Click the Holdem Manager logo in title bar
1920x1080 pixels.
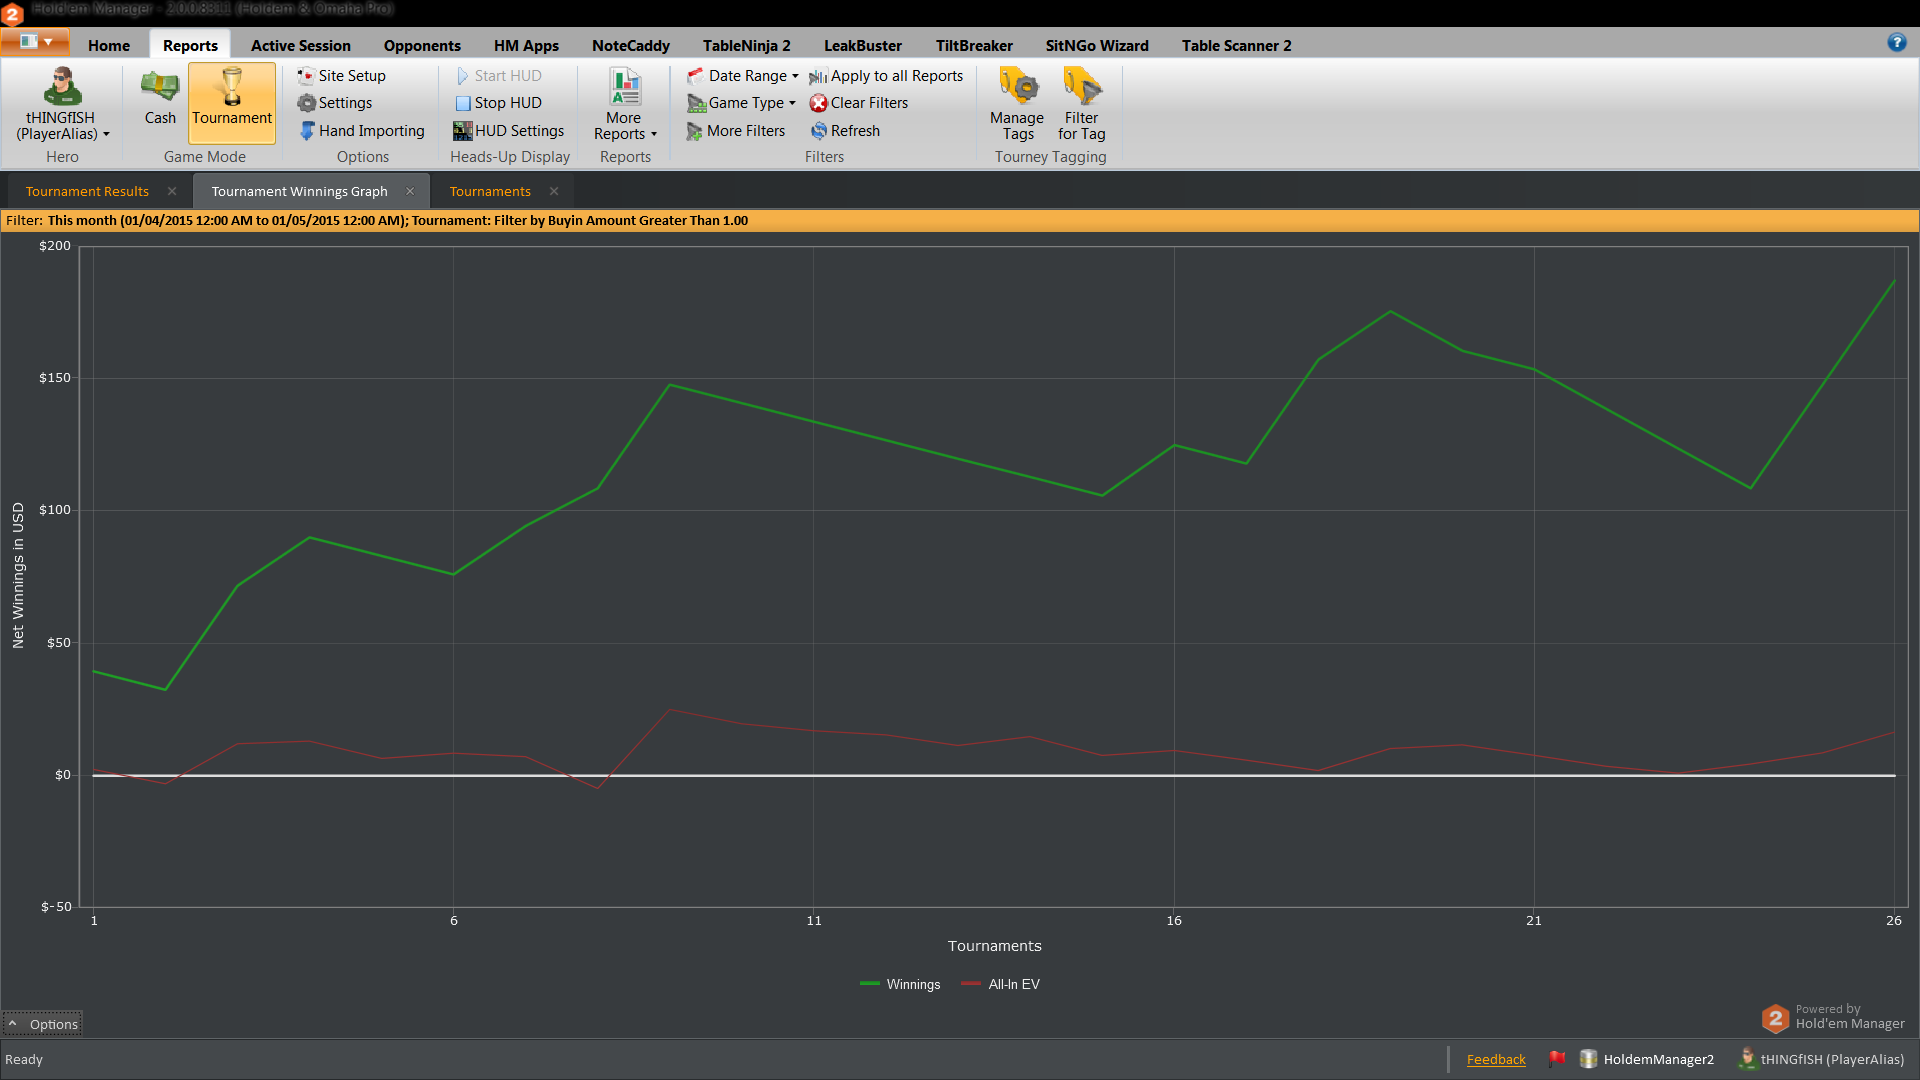click(x=12, y=13)
